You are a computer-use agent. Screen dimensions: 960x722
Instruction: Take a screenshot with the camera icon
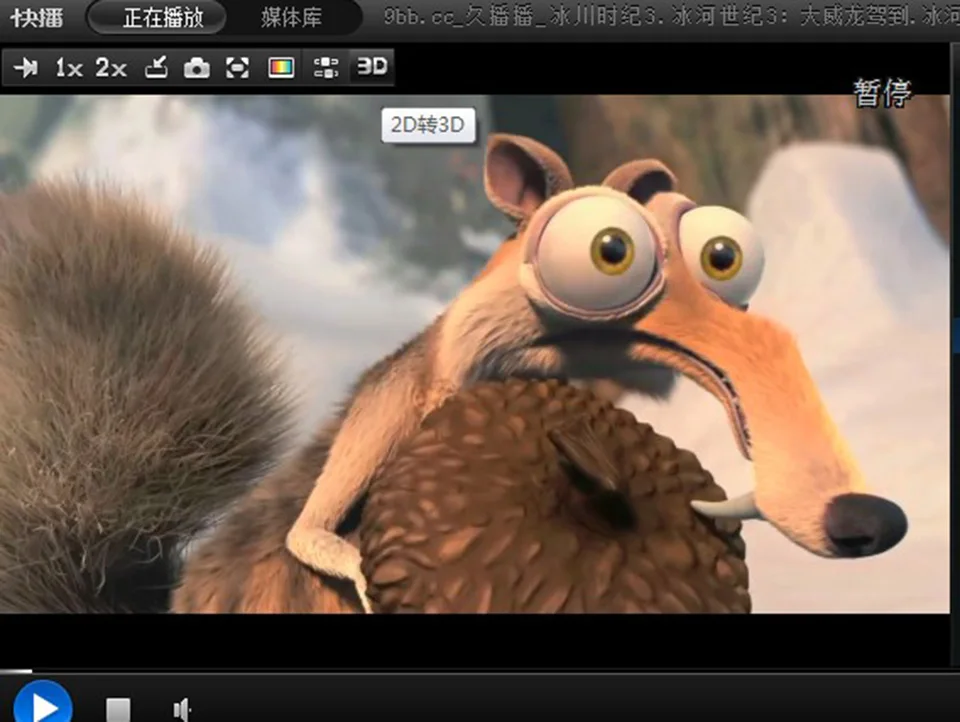pyautogui.click(x=197, y=67)
